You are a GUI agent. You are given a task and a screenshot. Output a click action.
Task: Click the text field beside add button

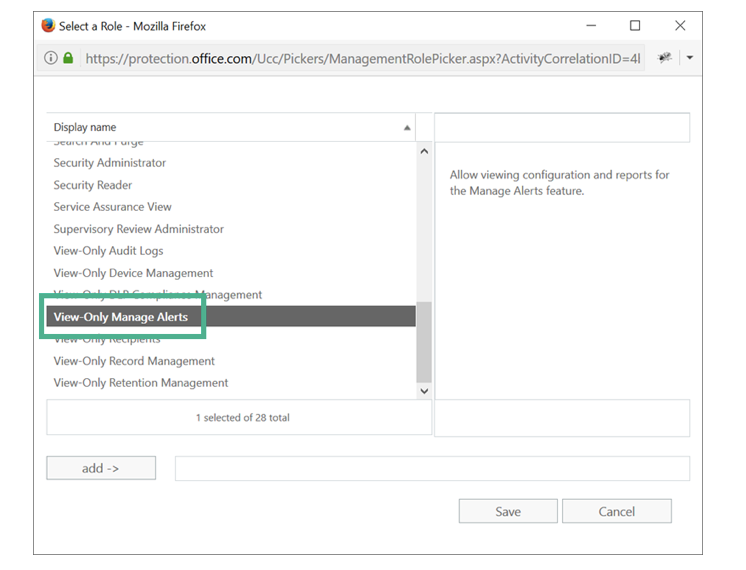point(432,468)
